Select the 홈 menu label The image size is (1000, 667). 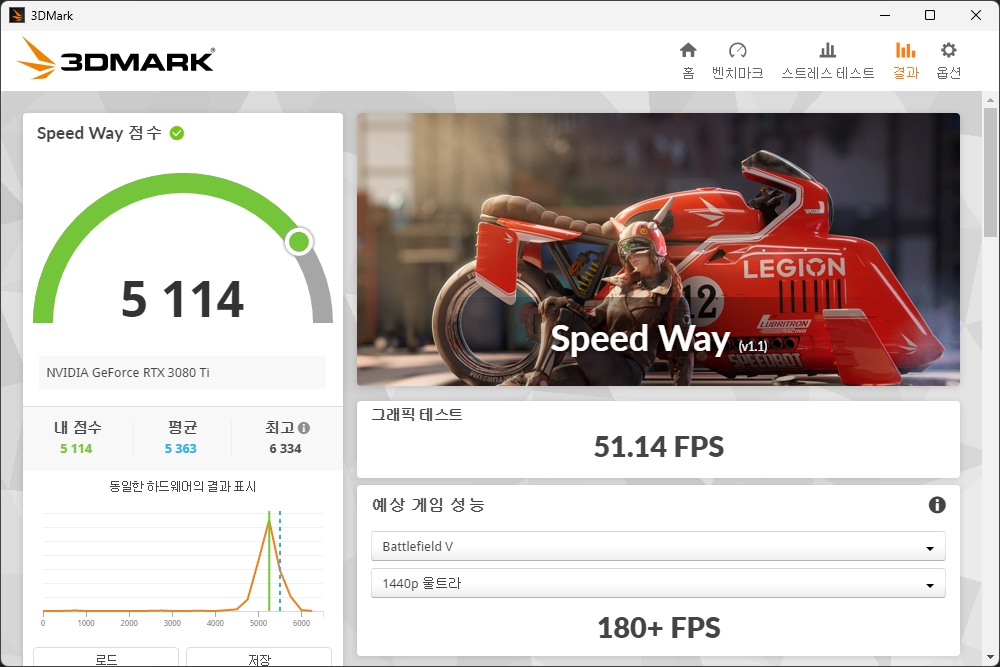688,73
